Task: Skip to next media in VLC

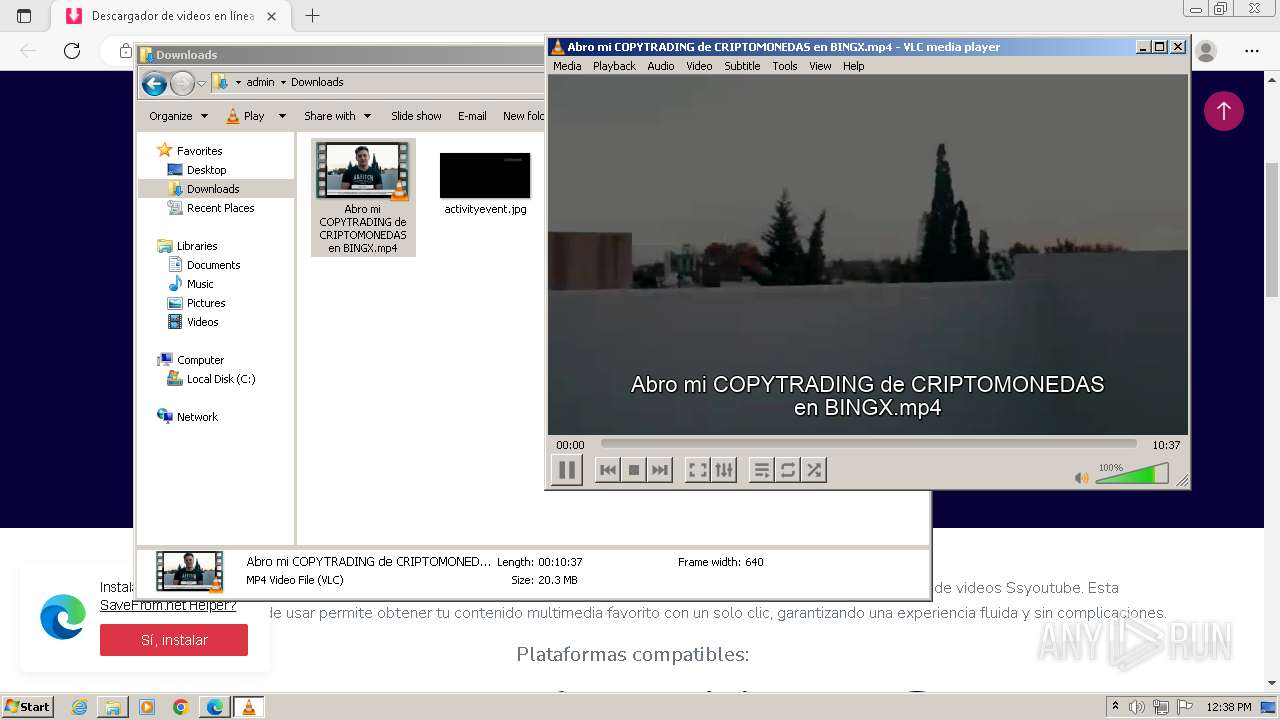Action: (659, 470)
